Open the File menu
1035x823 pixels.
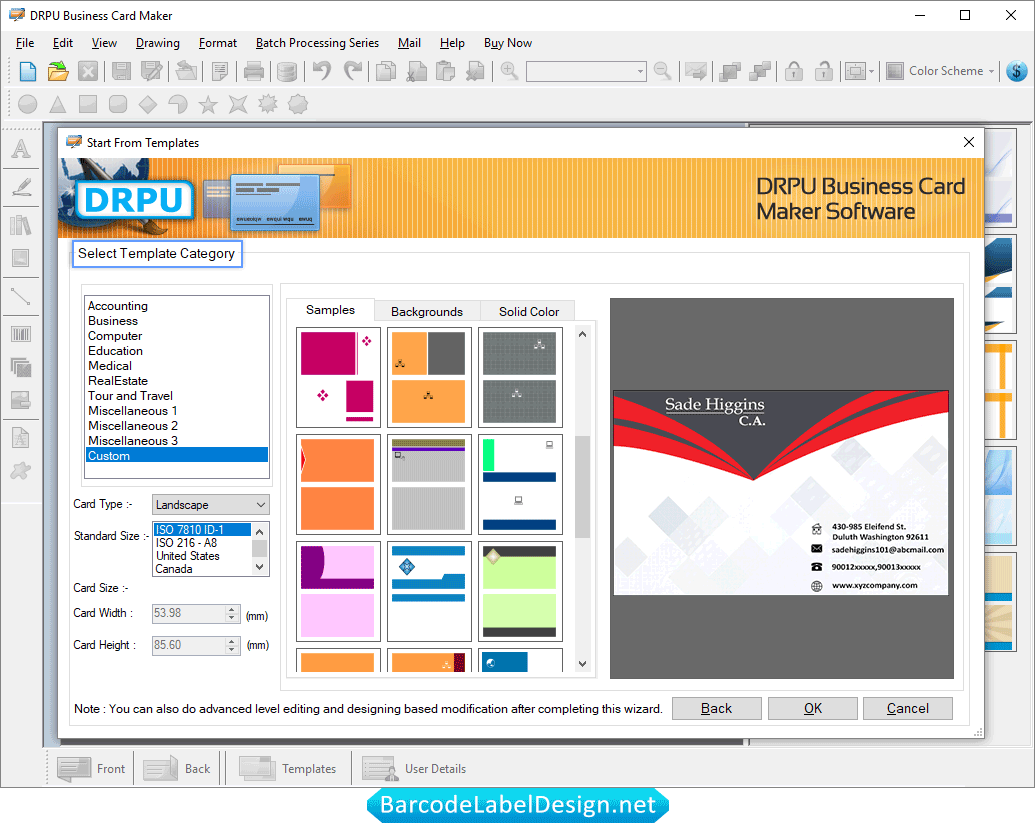coord(25,43)
